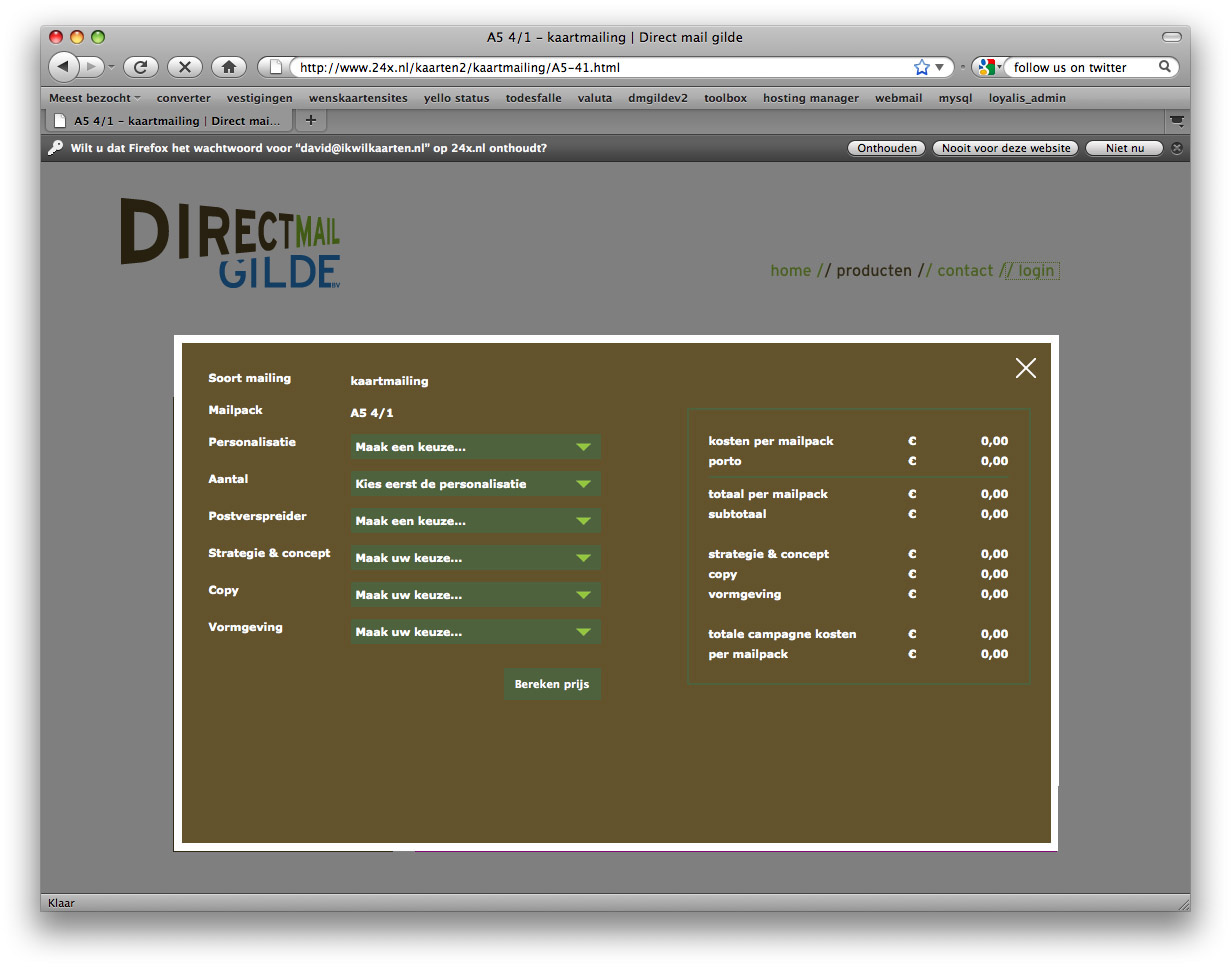1231x967 pixels.
Task: Click the browser Forward arrow button
Action: (91, 67)
